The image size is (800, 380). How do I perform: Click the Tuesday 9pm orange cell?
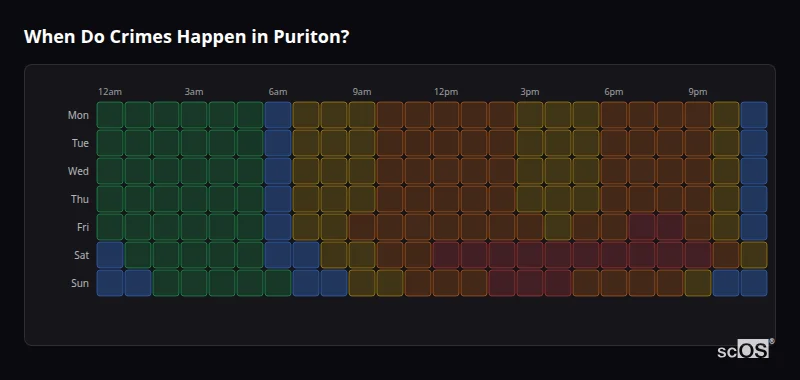pos(697,143)
